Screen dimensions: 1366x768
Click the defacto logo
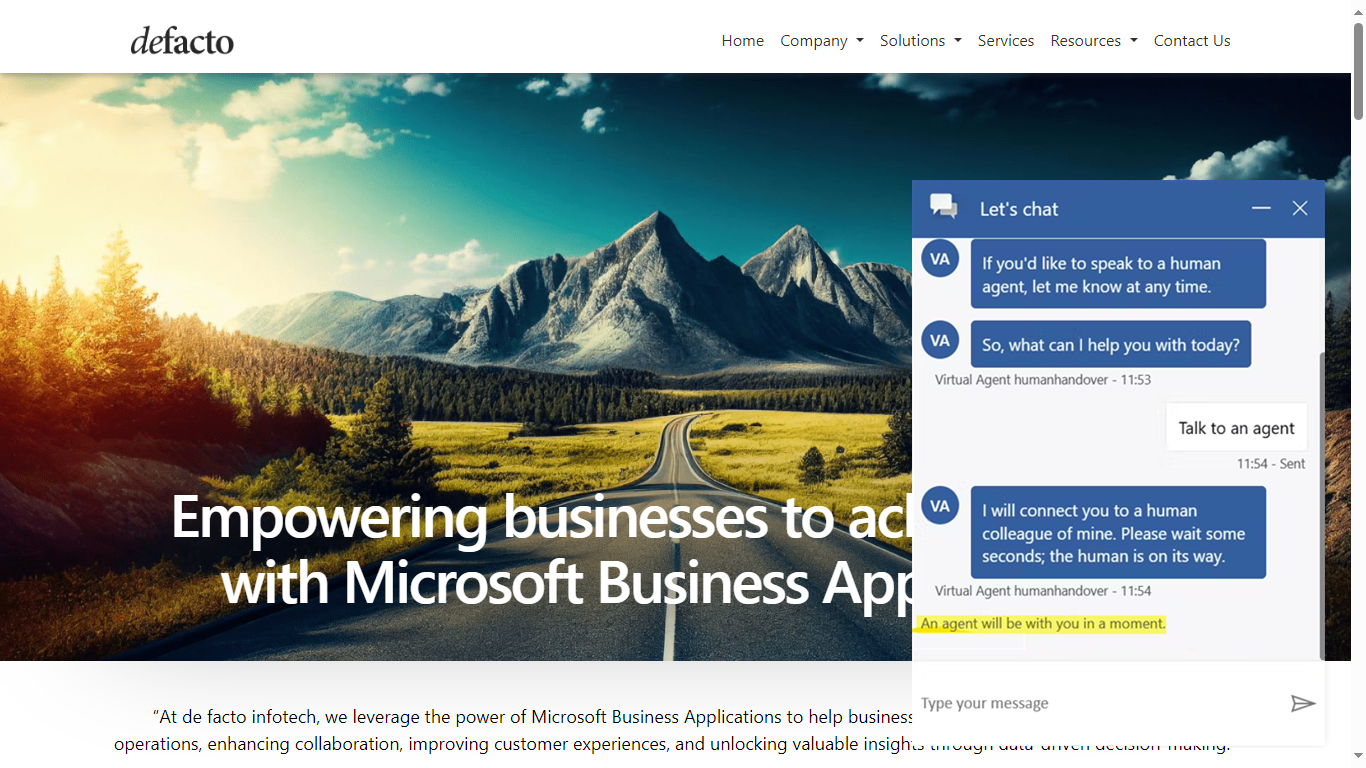point(182,41)
